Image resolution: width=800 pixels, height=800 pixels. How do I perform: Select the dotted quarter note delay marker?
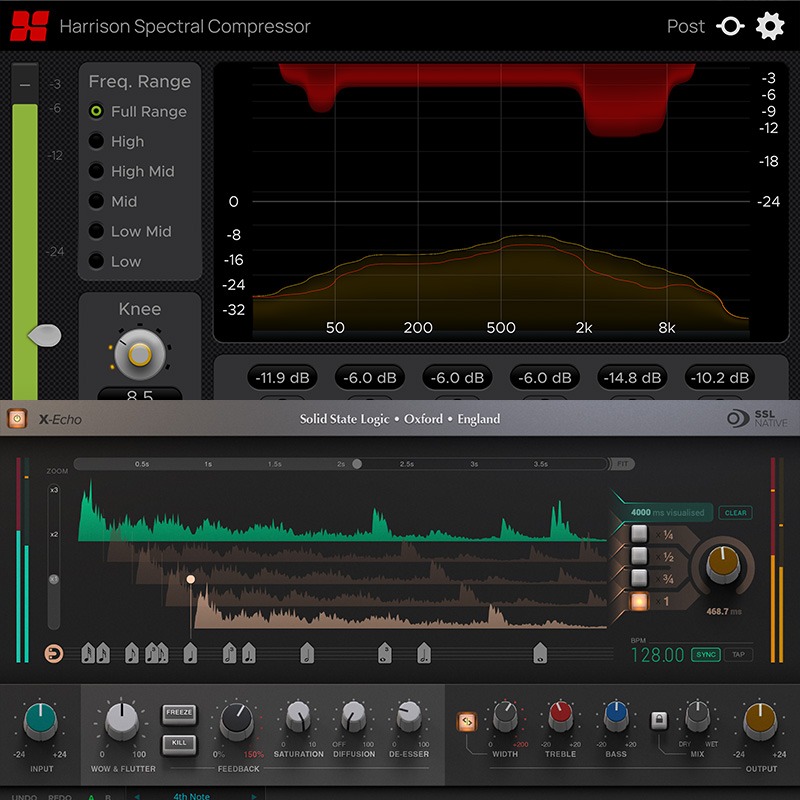click(249, 653)
